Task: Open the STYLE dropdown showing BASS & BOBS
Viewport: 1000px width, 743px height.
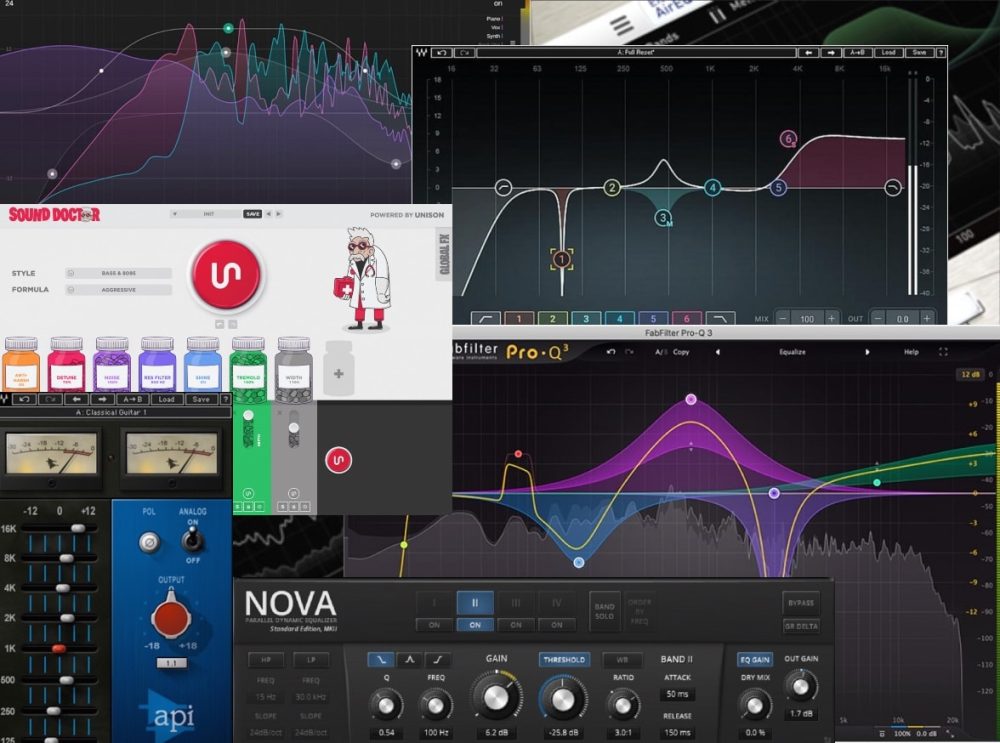Action: [x=117, y=273]
